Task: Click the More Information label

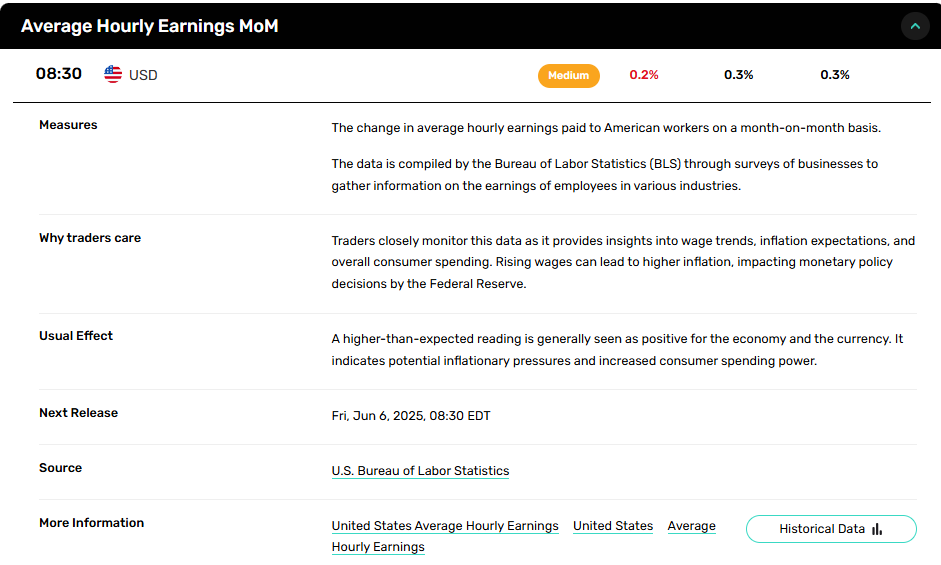Action: coord(92,523)
